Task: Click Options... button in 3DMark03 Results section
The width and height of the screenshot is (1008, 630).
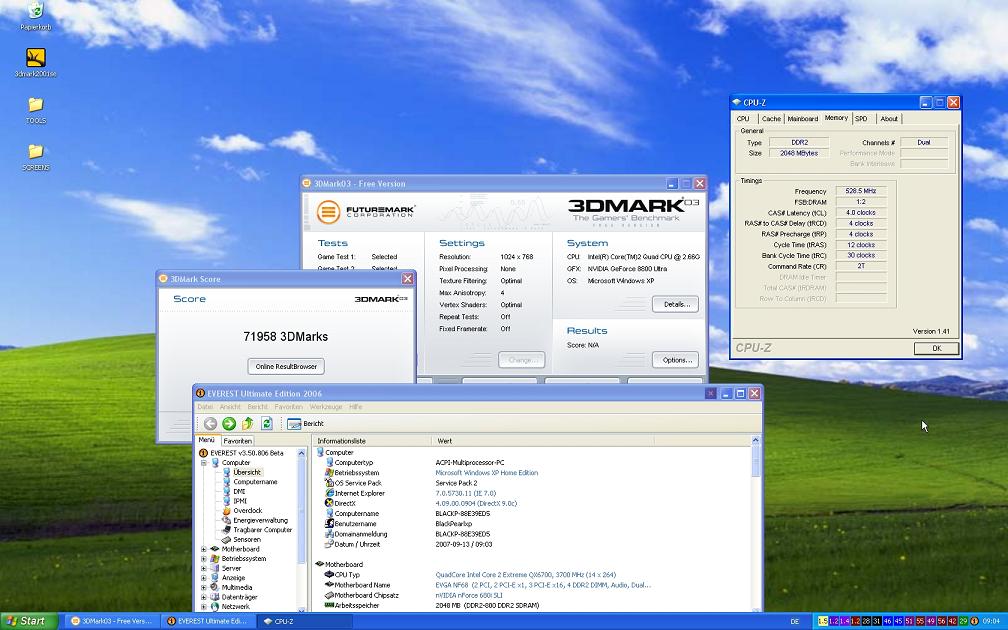Action: pos(676,360)
